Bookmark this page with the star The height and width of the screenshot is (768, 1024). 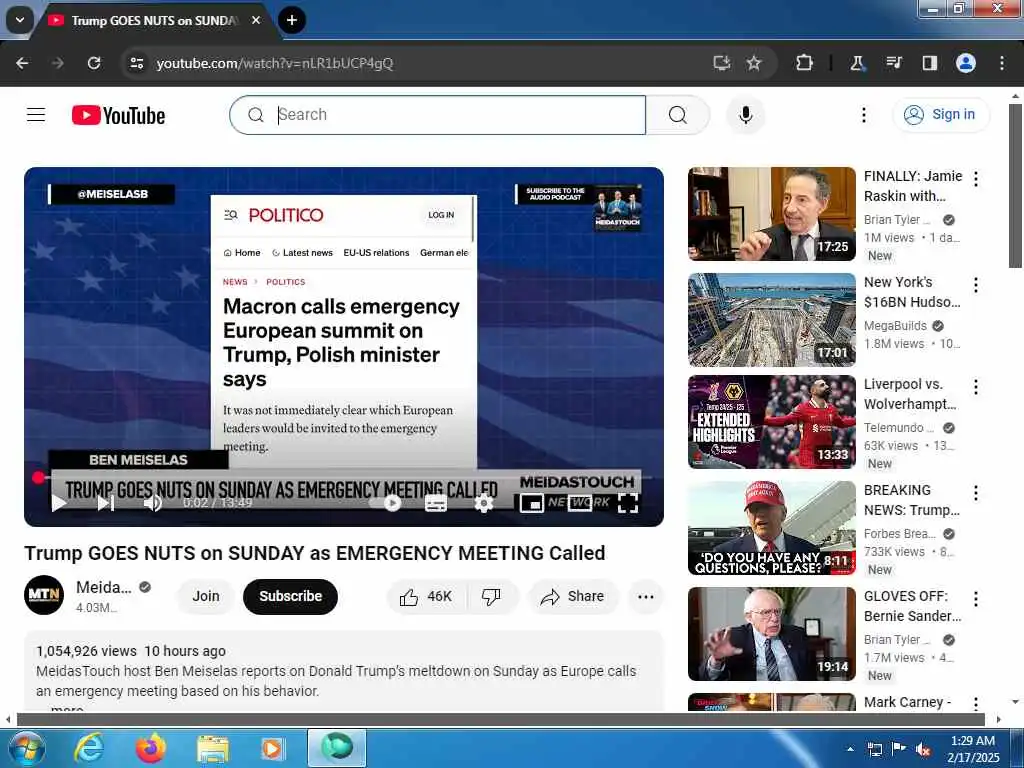click(x=754, y=63)
